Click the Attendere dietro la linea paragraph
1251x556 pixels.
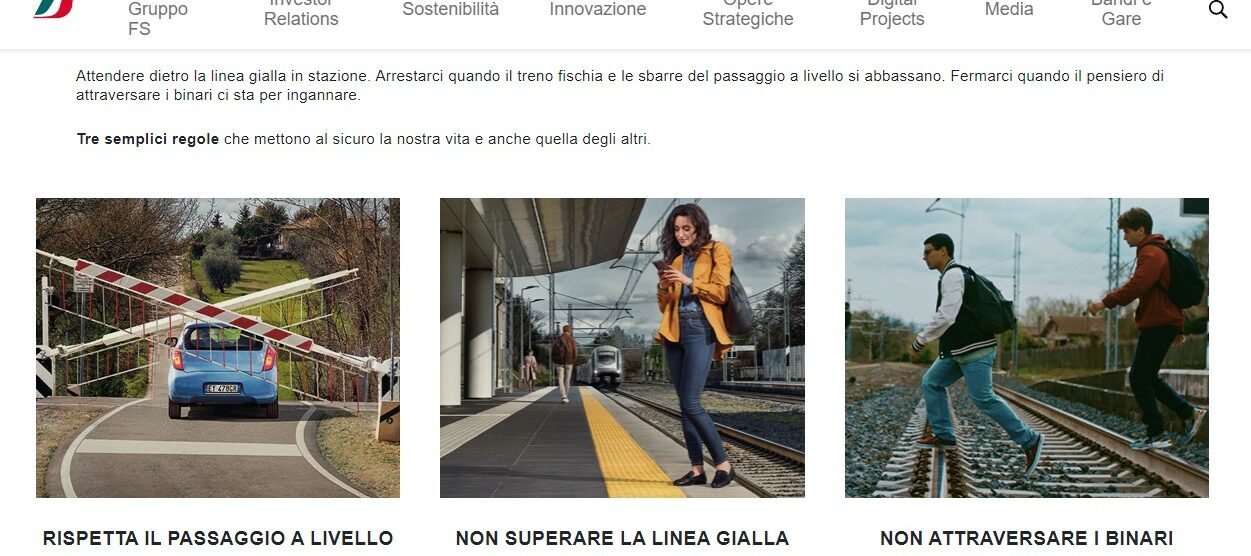coord(620,85)
